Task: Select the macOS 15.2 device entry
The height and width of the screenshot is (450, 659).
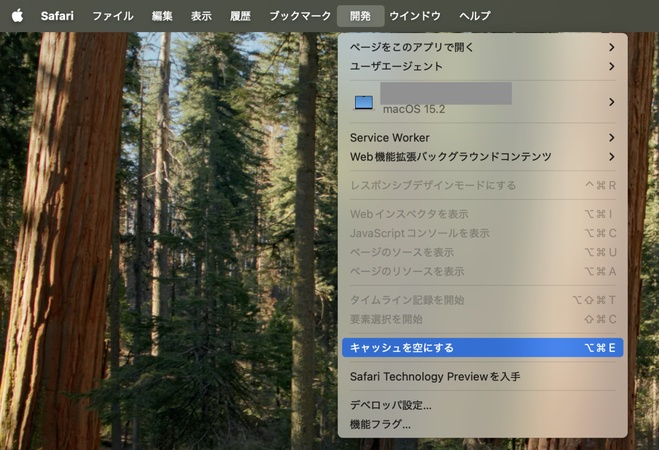Action: tap(482, 102)
